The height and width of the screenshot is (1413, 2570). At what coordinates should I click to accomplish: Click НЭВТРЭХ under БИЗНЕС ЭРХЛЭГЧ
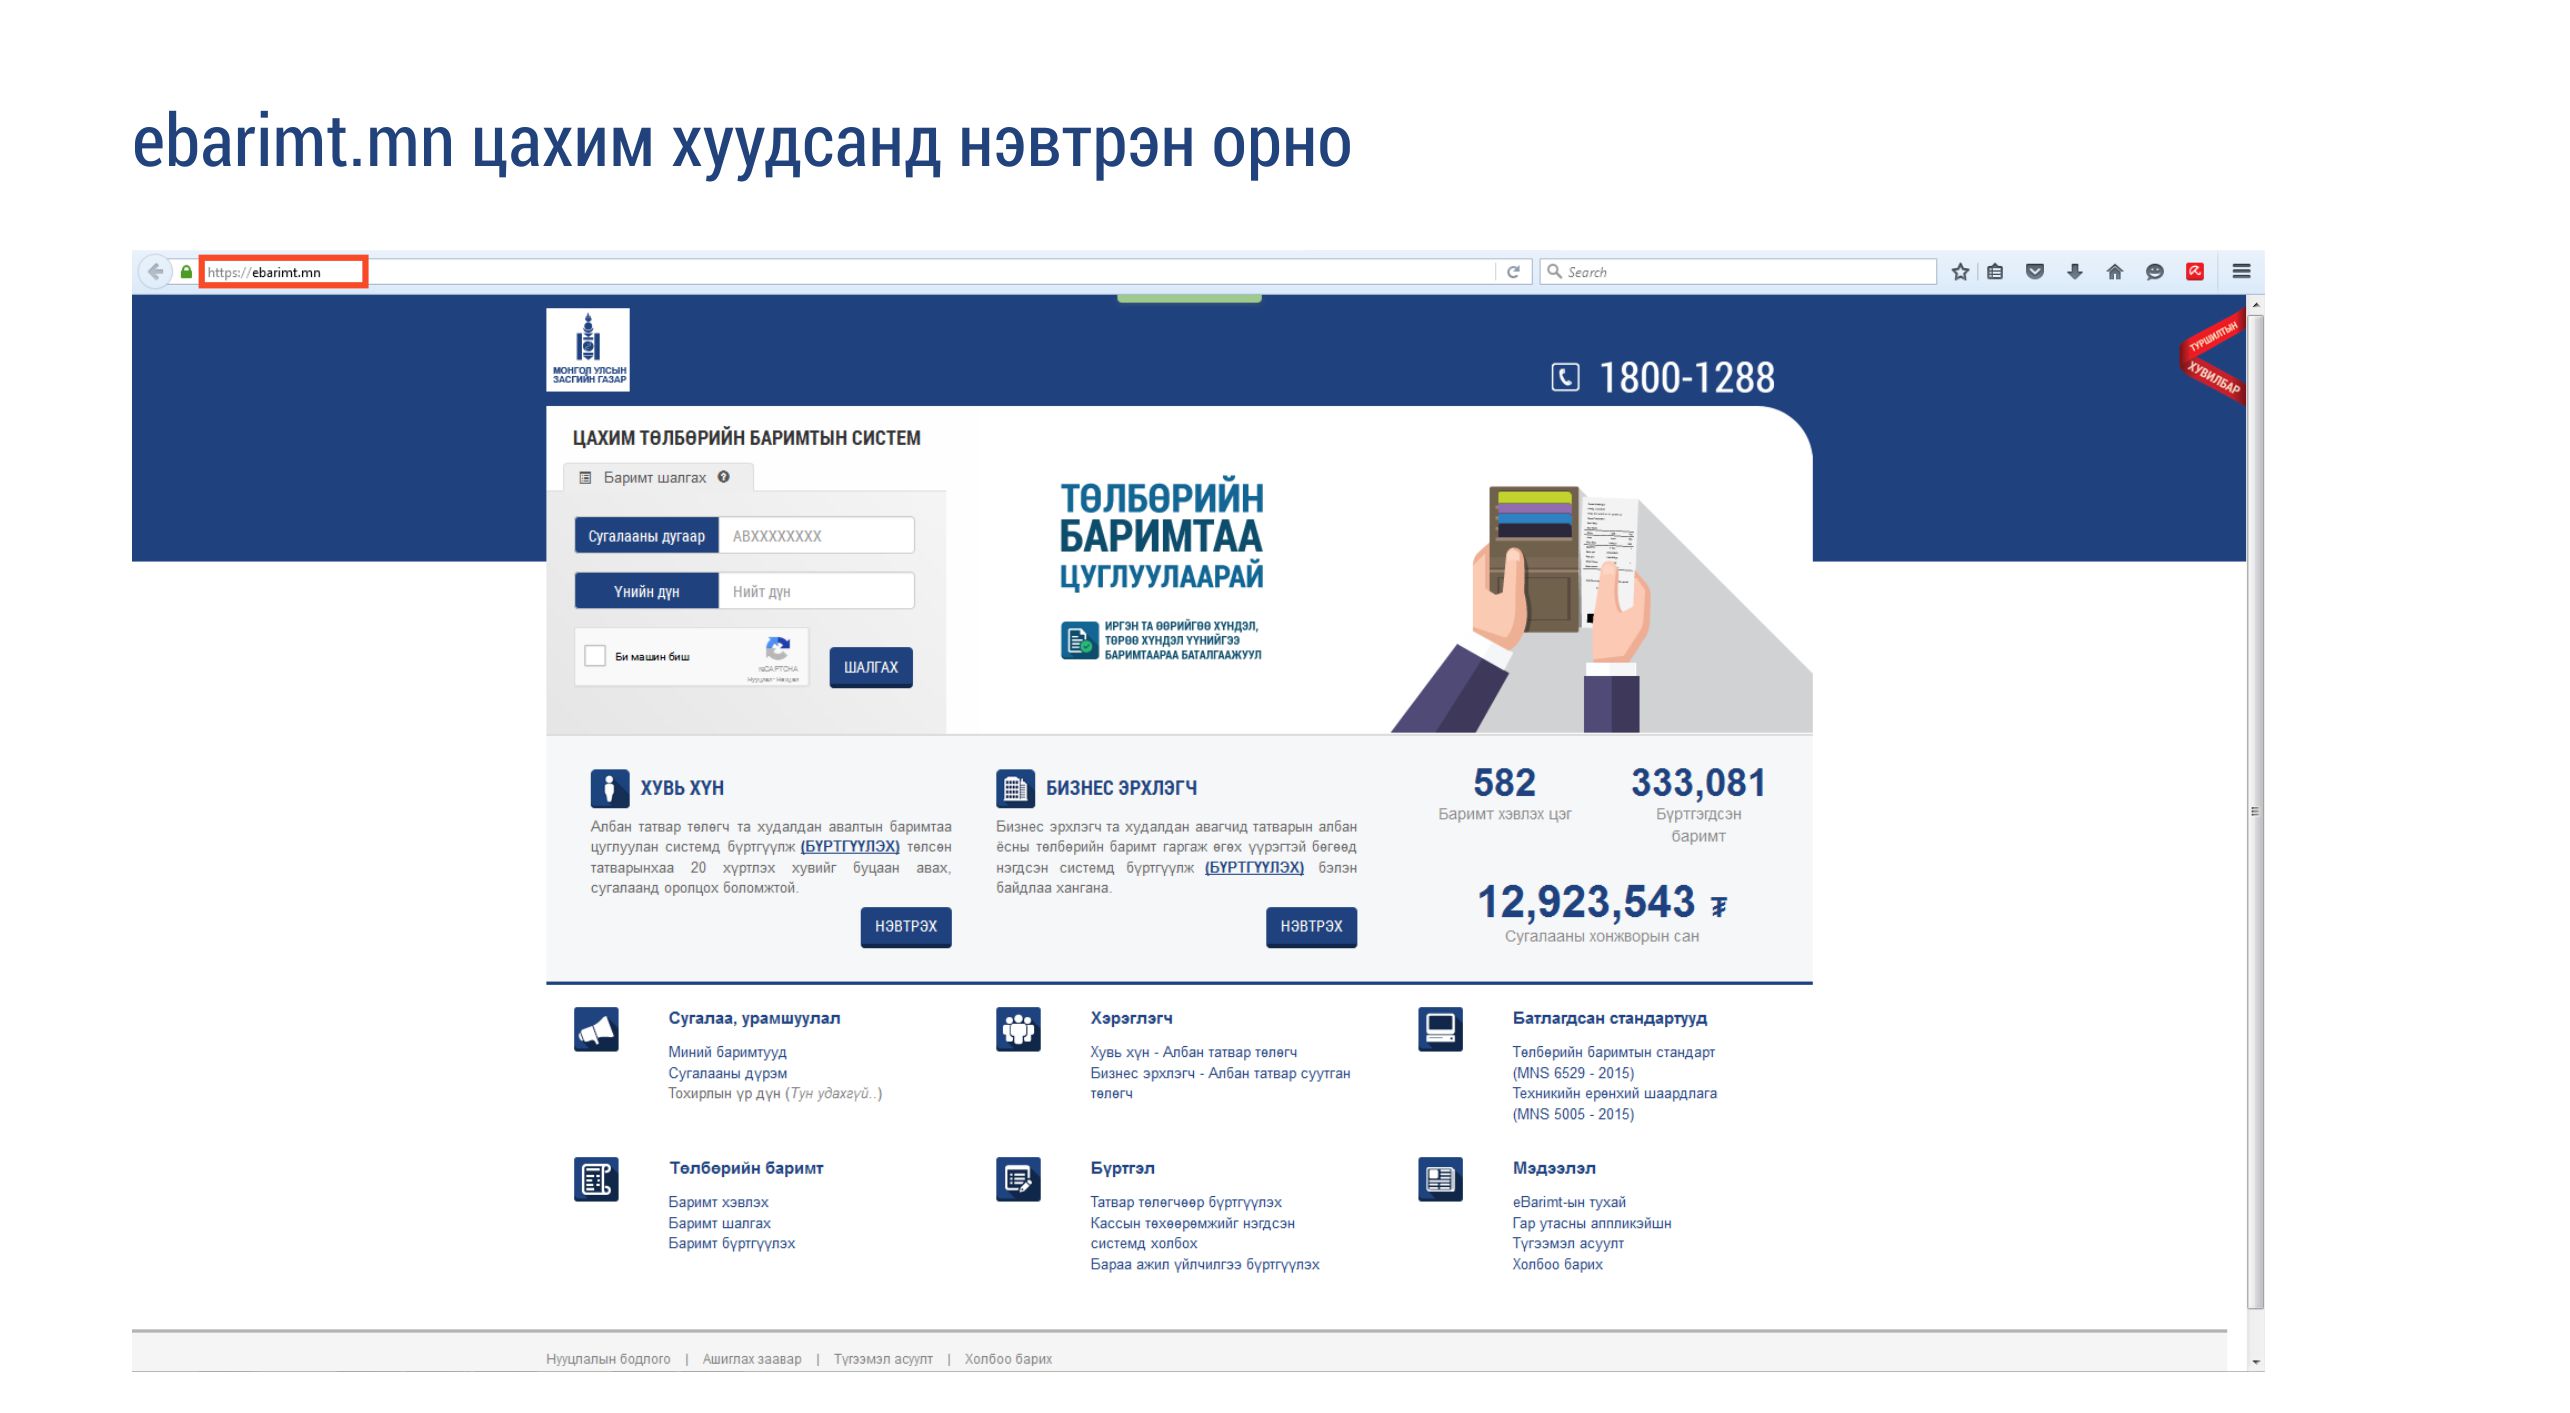pos(1311,926)
